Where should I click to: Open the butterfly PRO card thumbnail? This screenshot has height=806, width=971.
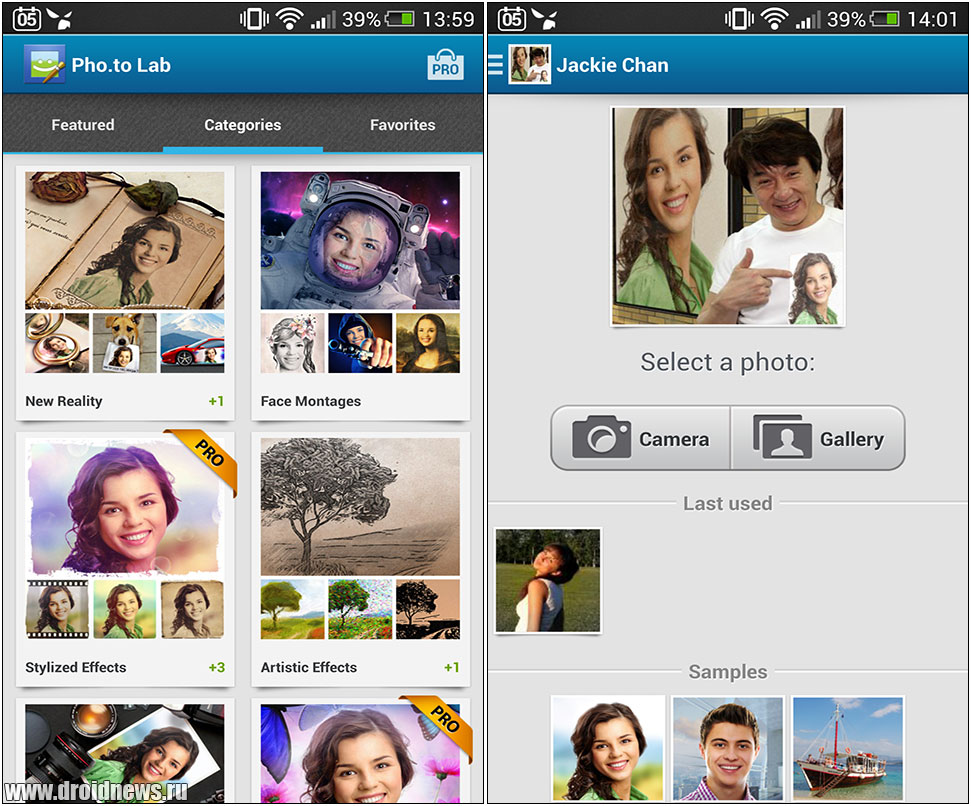coord(360,753)
